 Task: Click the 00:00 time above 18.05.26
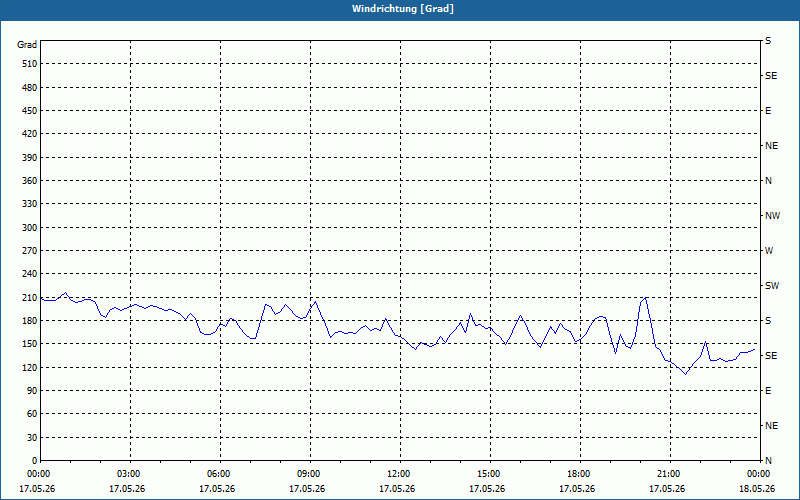point(760,474)
